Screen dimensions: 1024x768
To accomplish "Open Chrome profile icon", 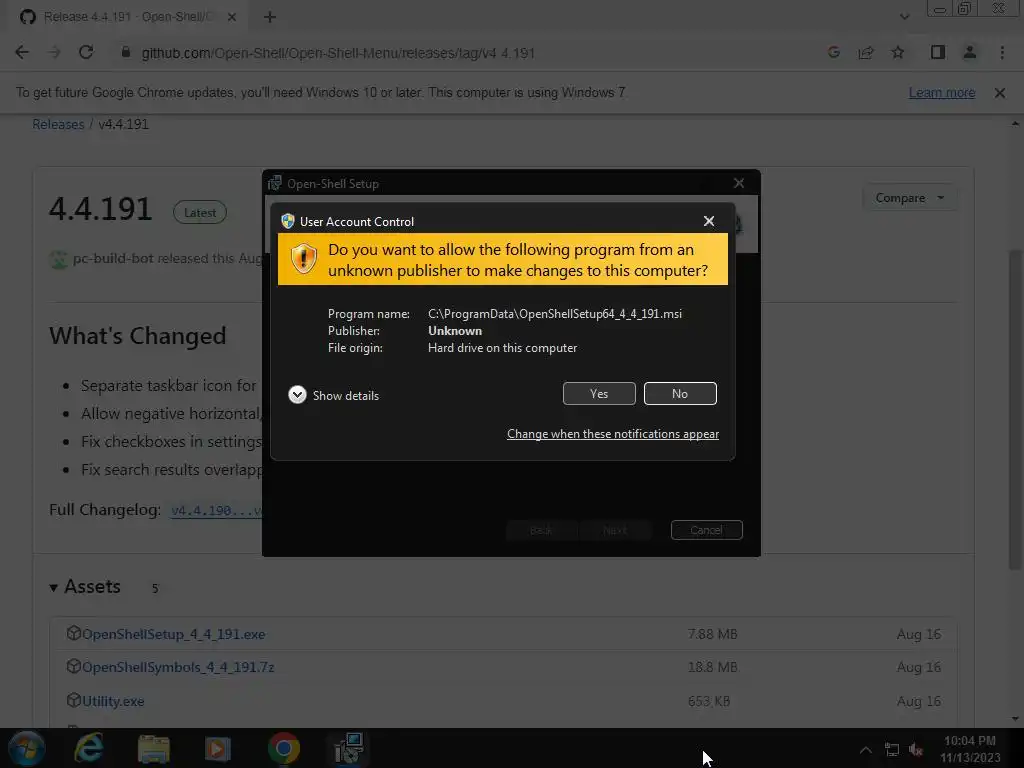I will click(x=970, y=53).
